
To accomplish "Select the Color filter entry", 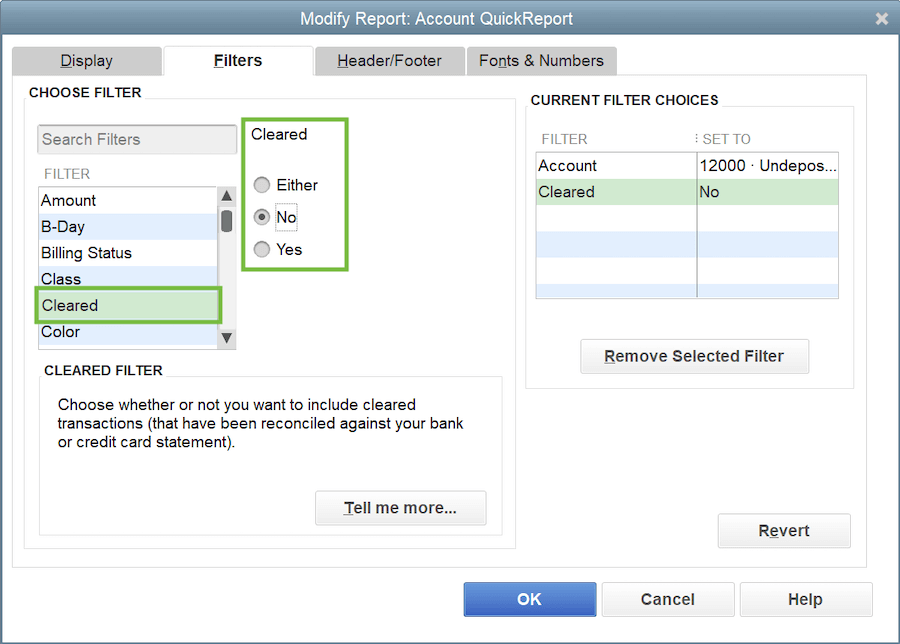I will (x=127, y=332).
